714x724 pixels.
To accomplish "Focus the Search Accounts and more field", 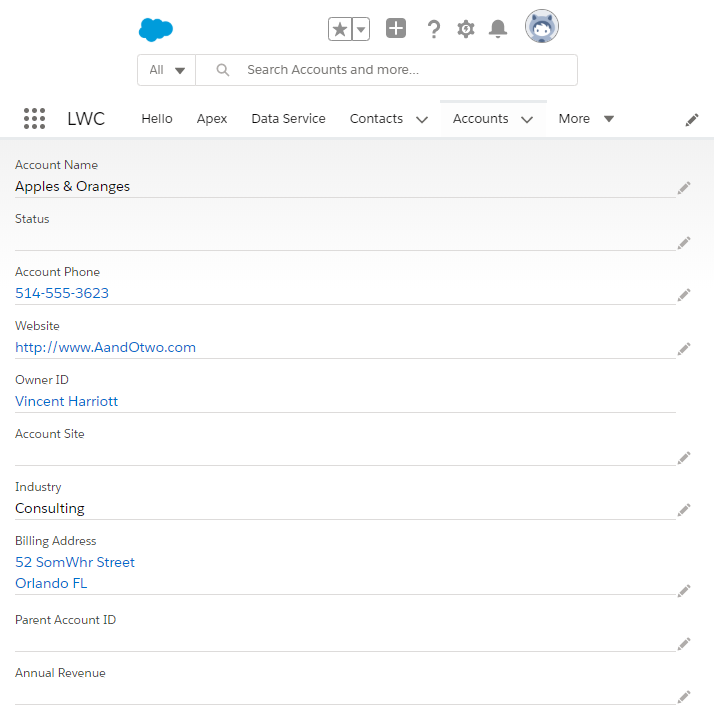I will (x=387, y=70).
